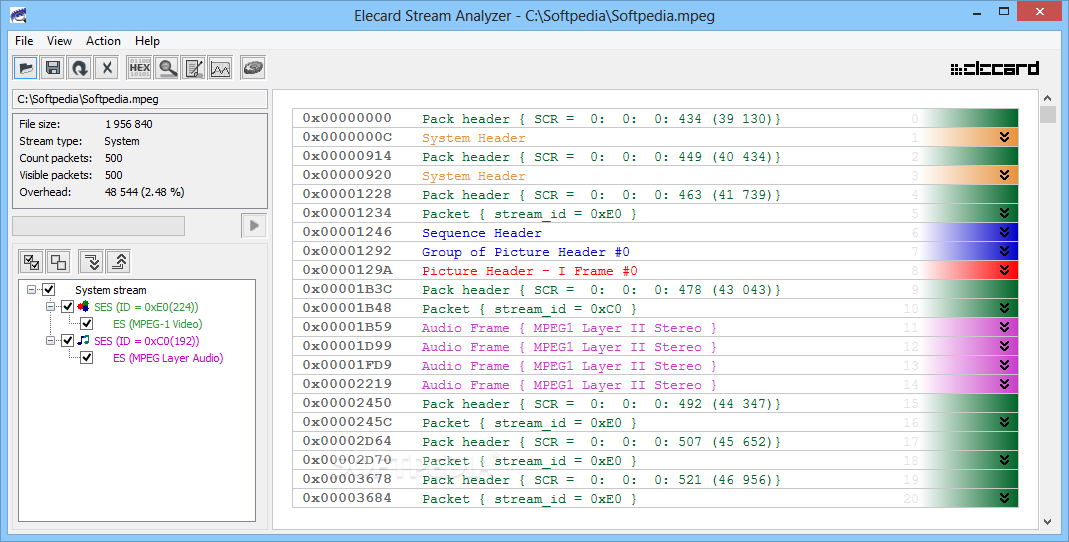Toggle the SES (ID = 0xC0(192)) checkbox
Image resolution: width=1069 pixels, height=542 pixels.
67,340
